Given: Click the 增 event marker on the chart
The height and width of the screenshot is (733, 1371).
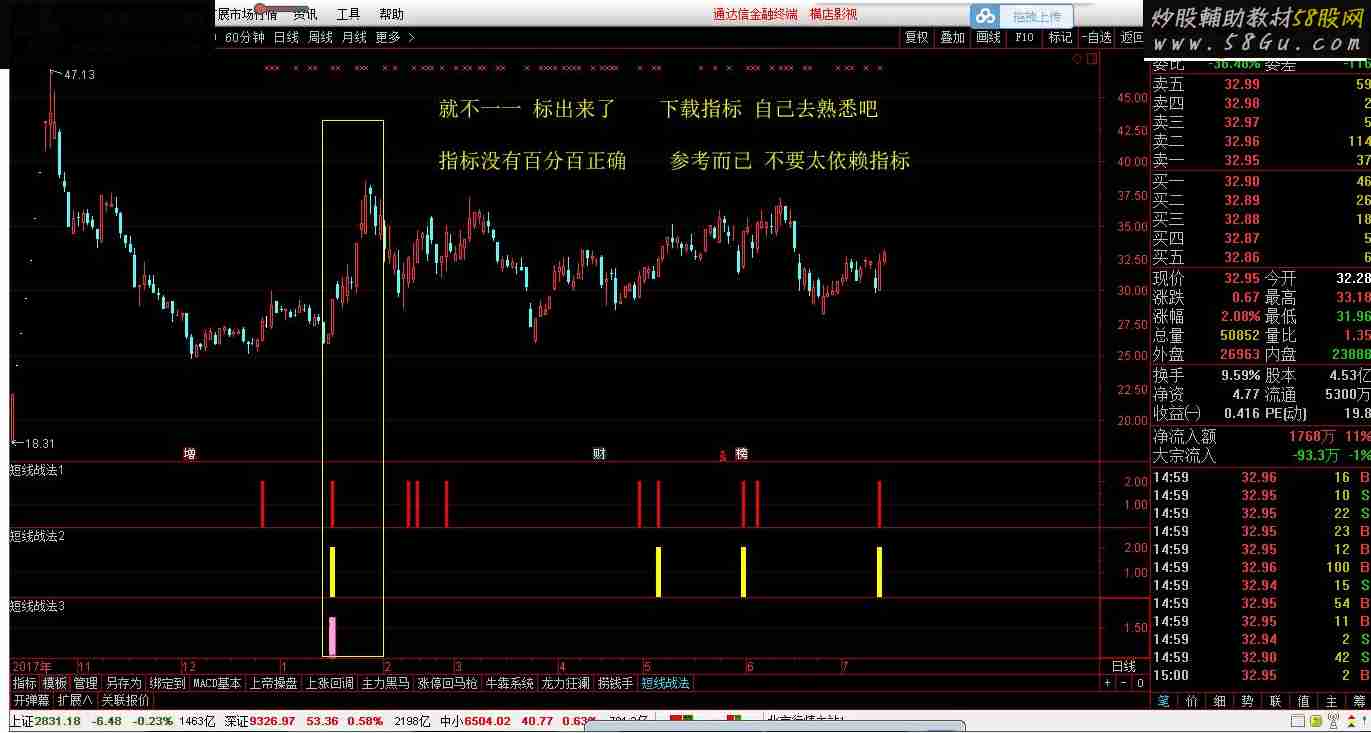Looking at the screenshot, I should point(189,454).
